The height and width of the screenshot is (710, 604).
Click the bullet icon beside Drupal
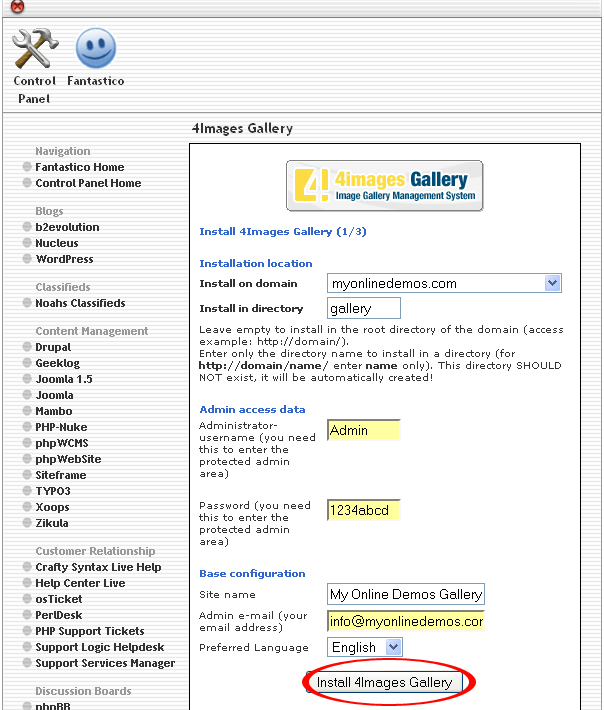pyautogui.click(x=27, y=347)
